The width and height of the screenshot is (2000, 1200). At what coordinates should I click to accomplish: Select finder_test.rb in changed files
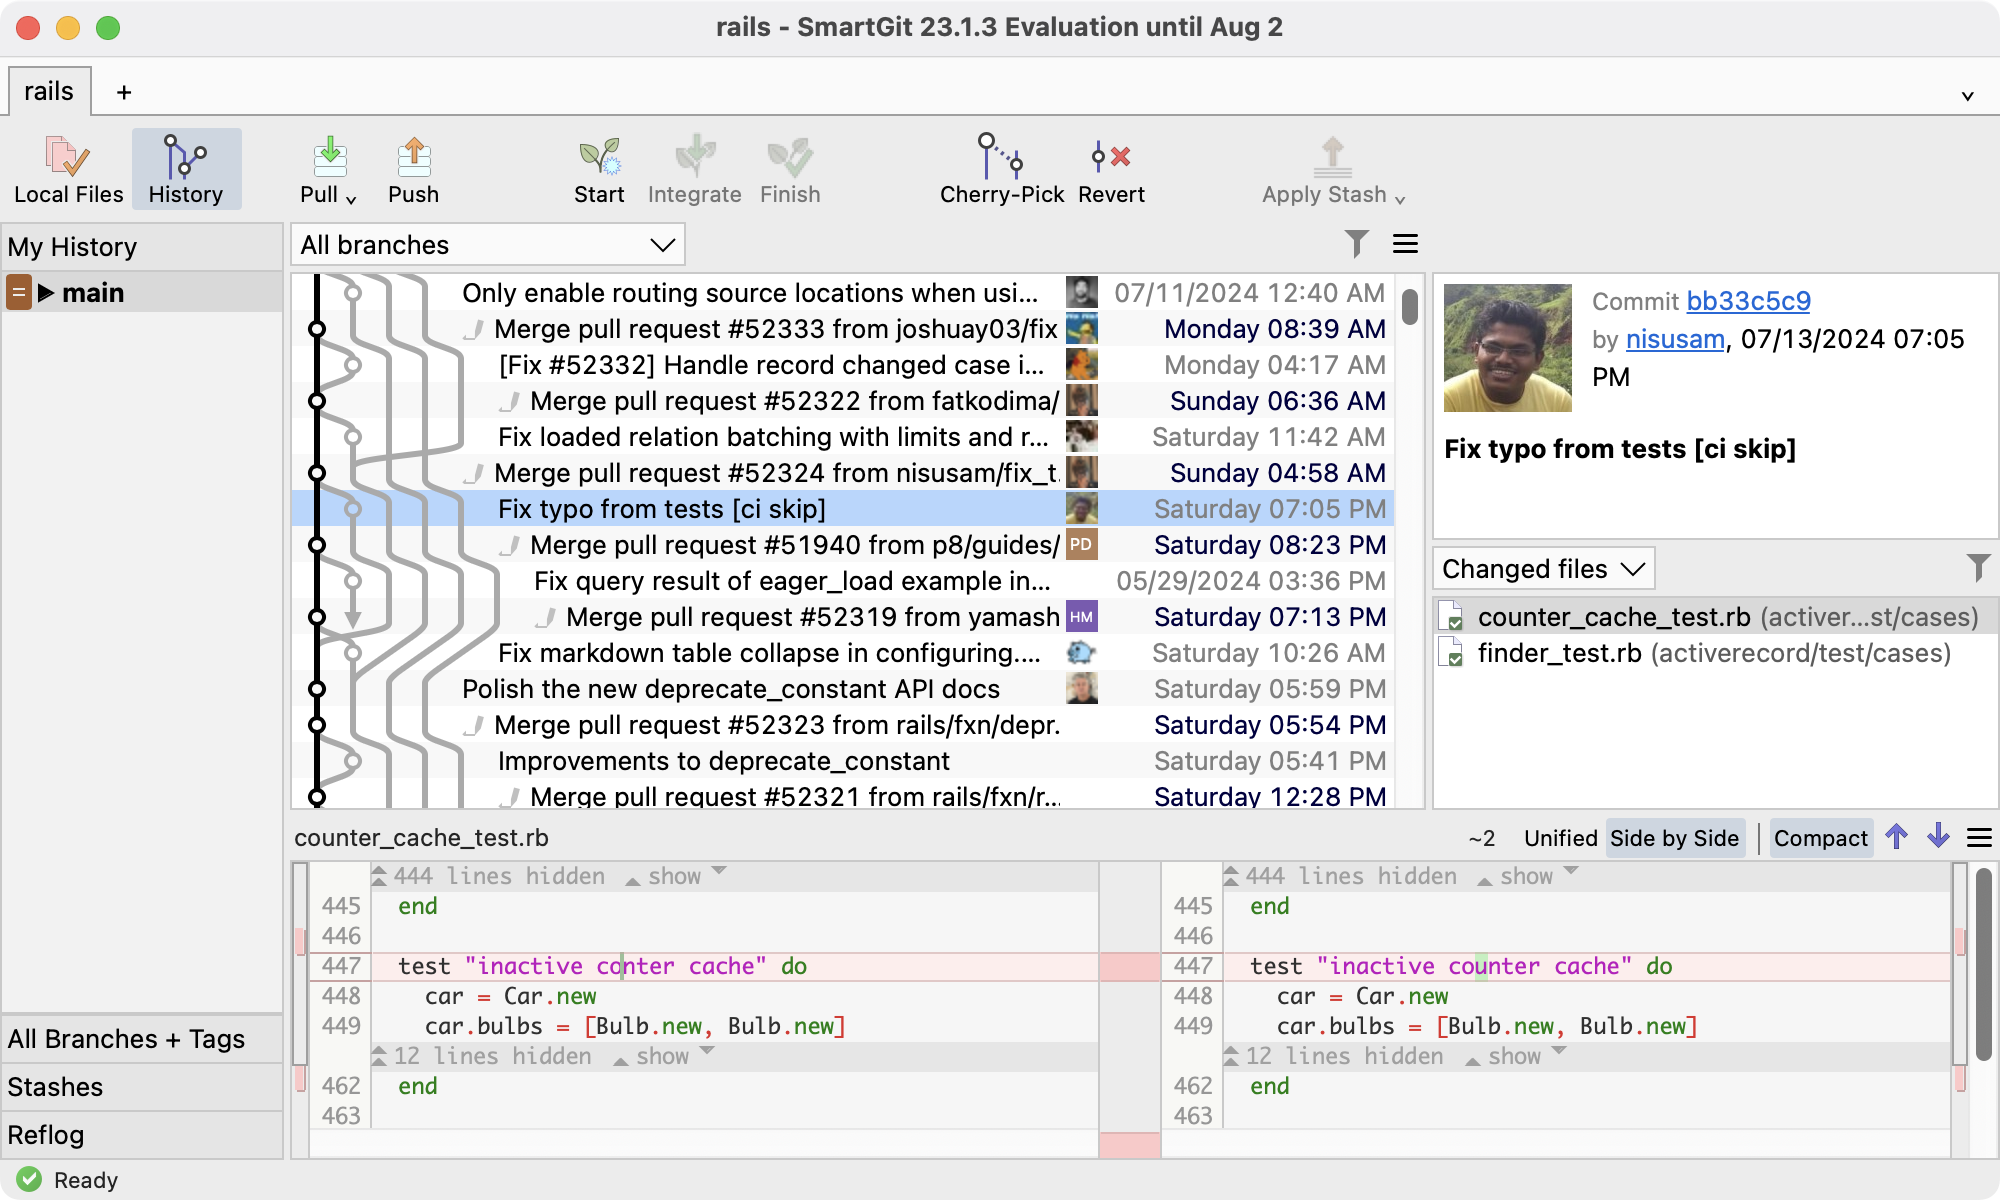coord(1559,653)
